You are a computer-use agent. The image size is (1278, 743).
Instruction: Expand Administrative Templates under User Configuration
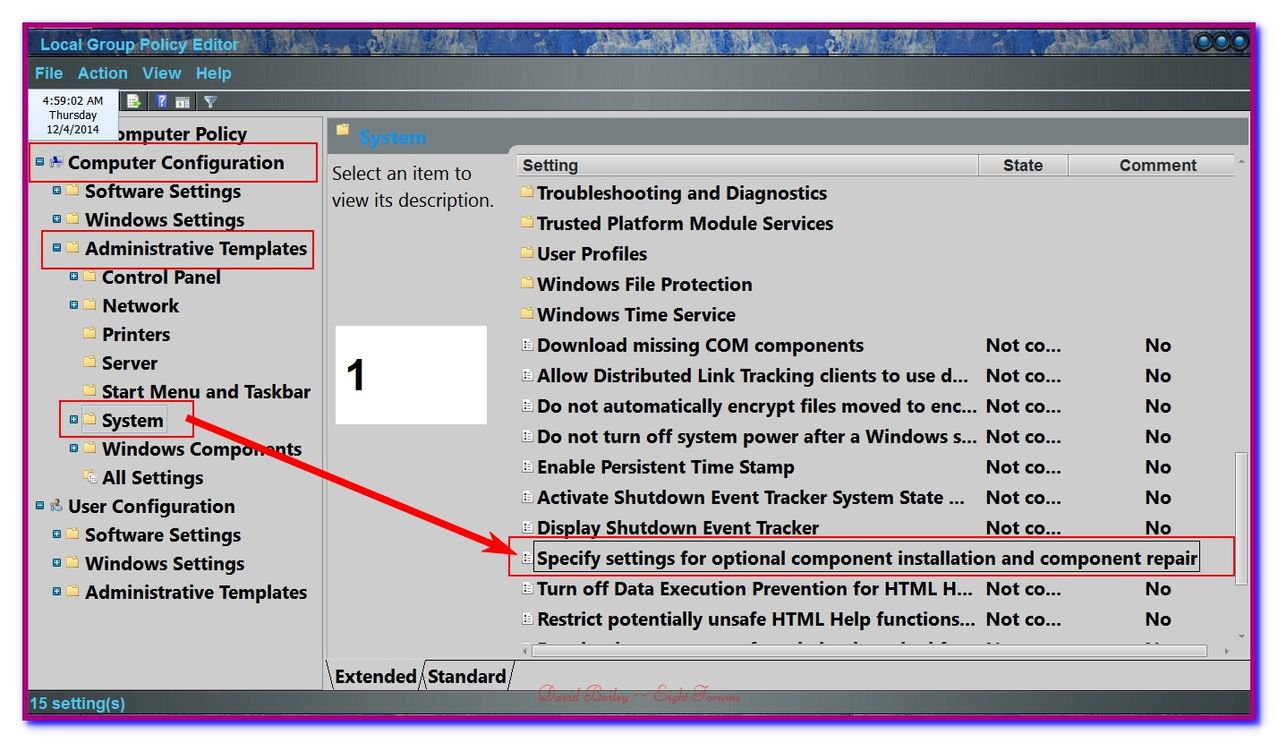tap(57, 592)
